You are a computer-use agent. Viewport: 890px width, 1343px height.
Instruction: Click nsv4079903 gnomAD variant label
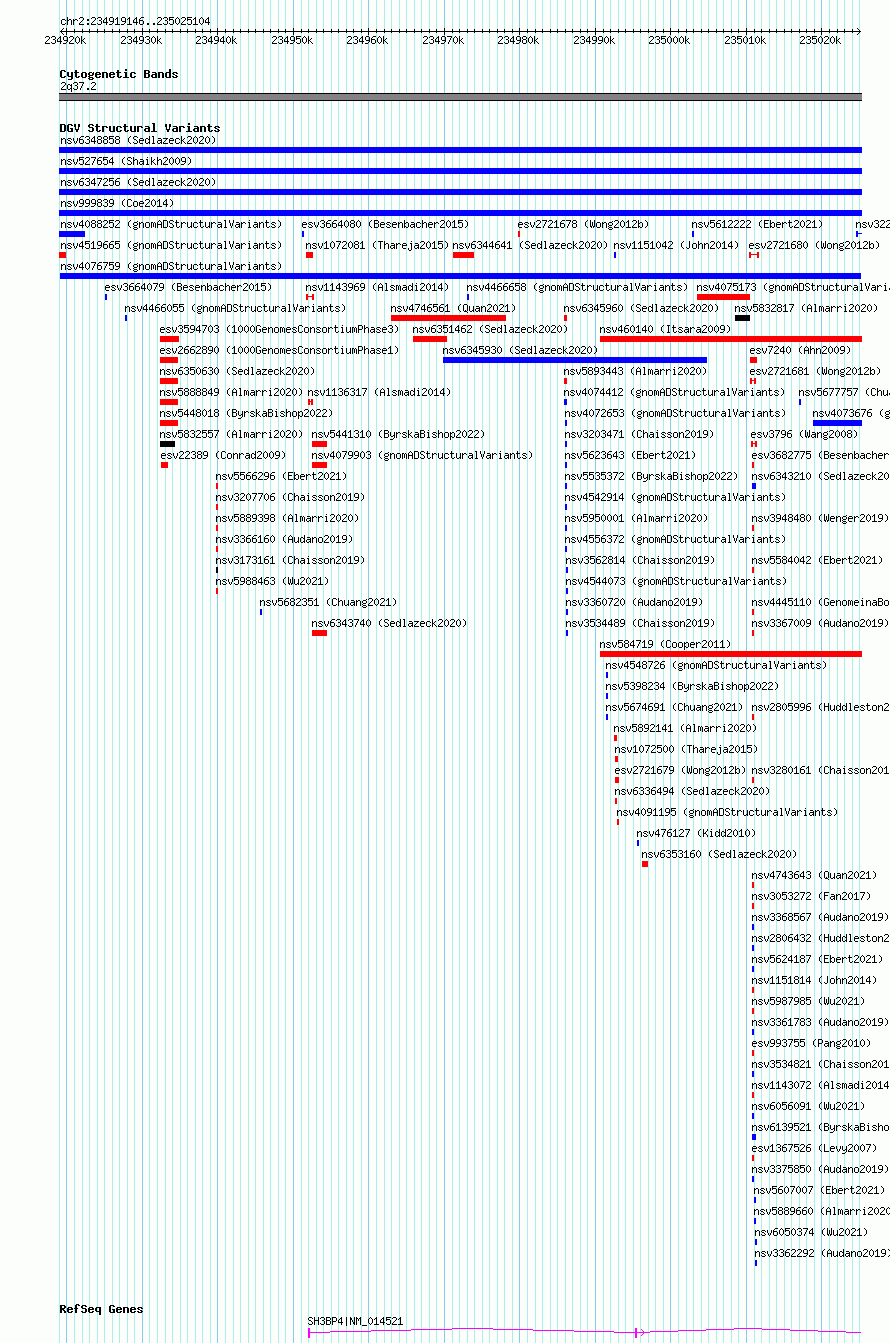[x=422, y=455]
